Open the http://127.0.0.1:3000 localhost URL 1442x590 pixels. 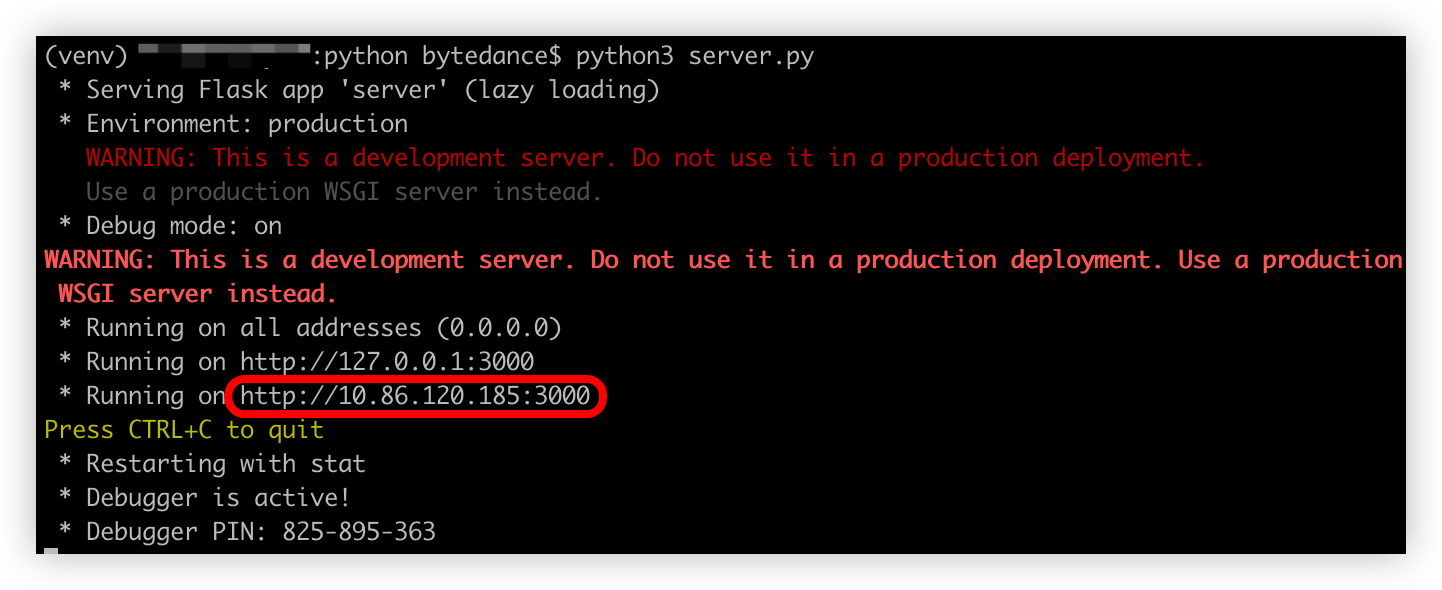coord(386,362)
